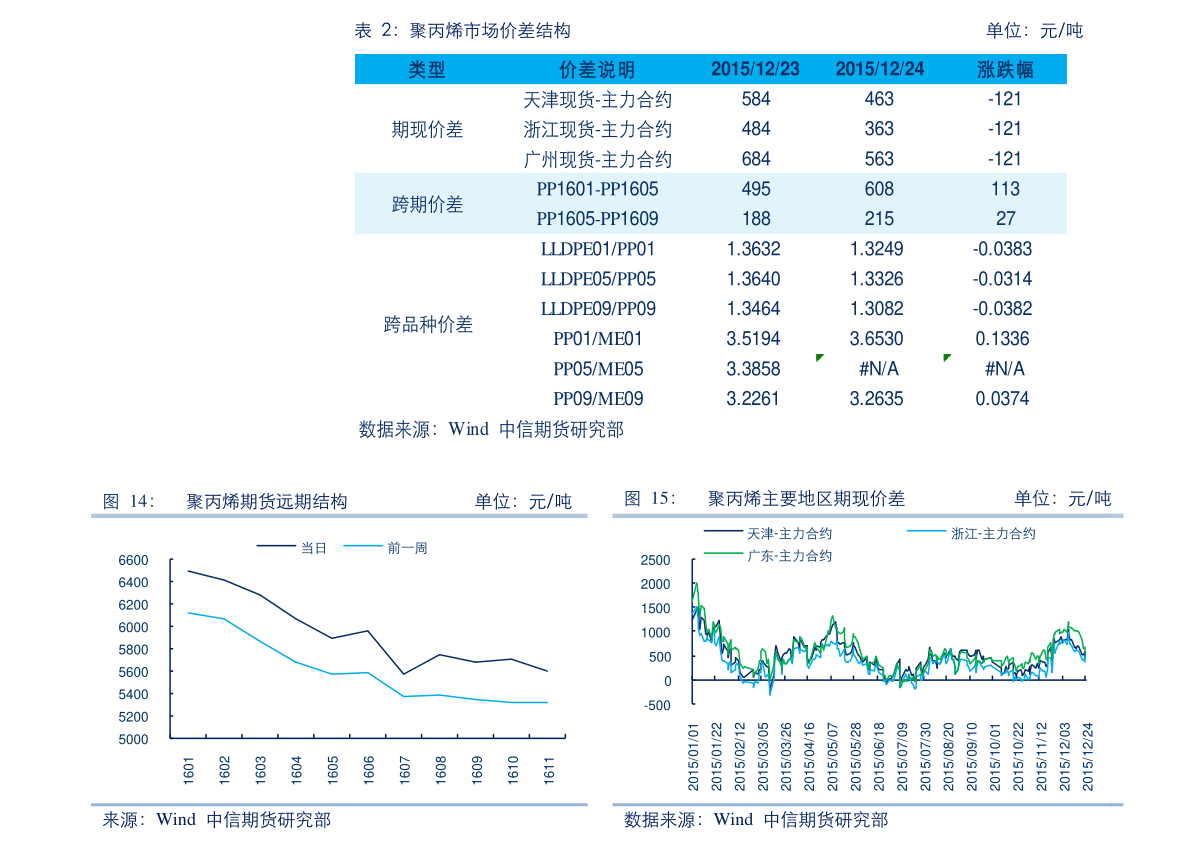Click the 2015/12/23 column header

tap(755, 70)
